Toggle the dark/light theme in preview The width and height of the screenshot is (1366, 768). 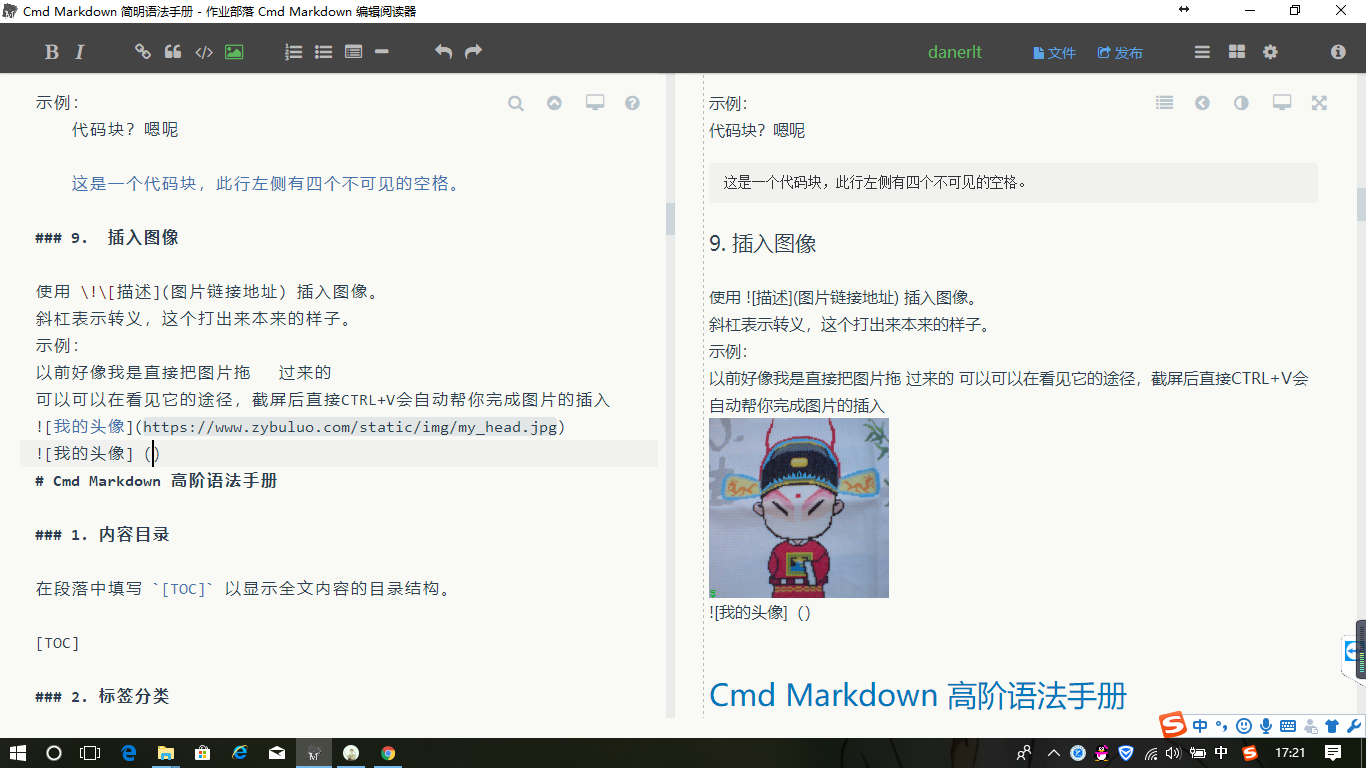click(1241, 103)
